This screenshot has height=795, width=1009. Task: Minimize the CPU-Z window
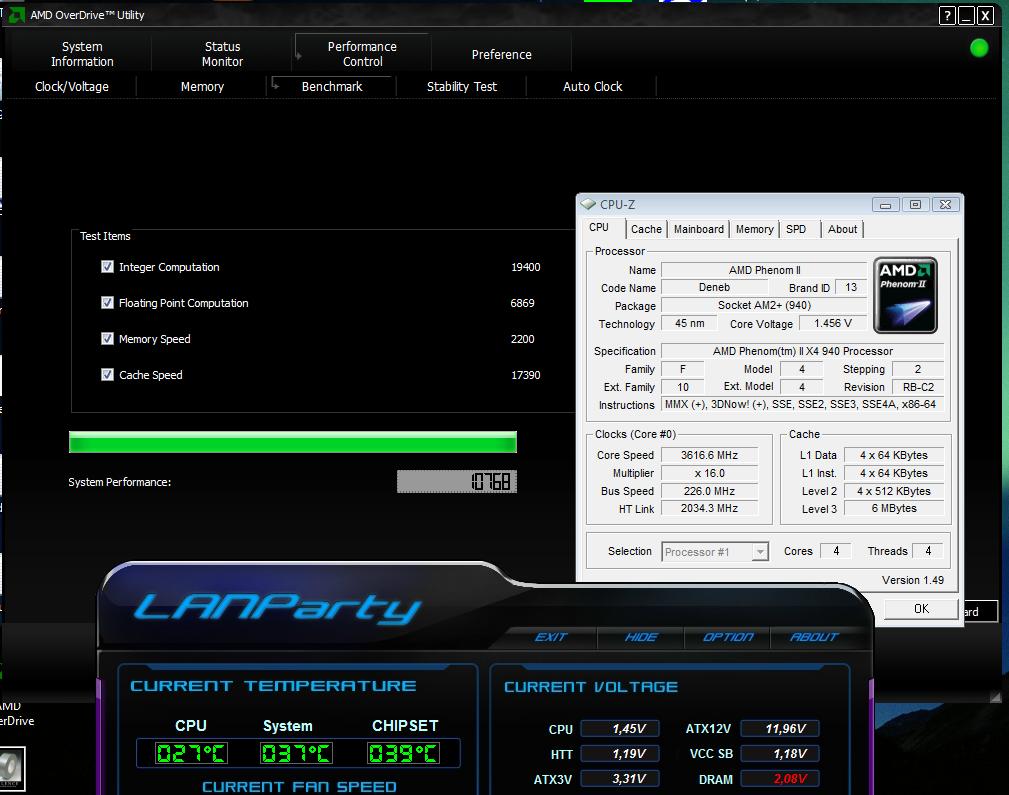[885, 205]
